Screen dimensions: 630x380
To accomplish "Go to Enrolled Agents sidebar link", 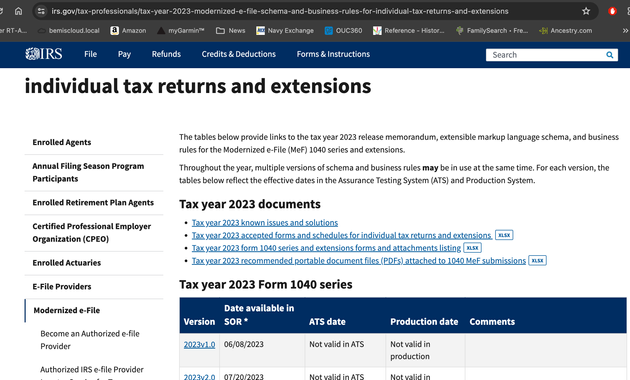I will pos(62,142).
